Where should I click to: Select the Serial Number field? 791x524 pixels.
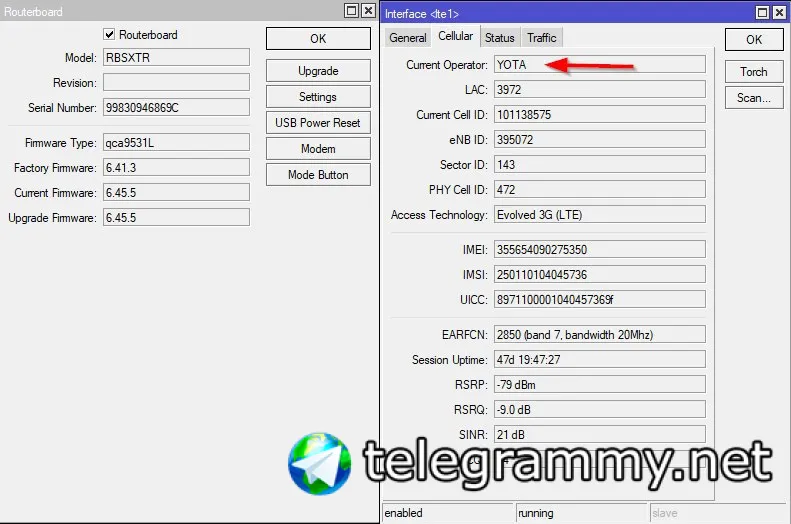[x=177, y=107]
